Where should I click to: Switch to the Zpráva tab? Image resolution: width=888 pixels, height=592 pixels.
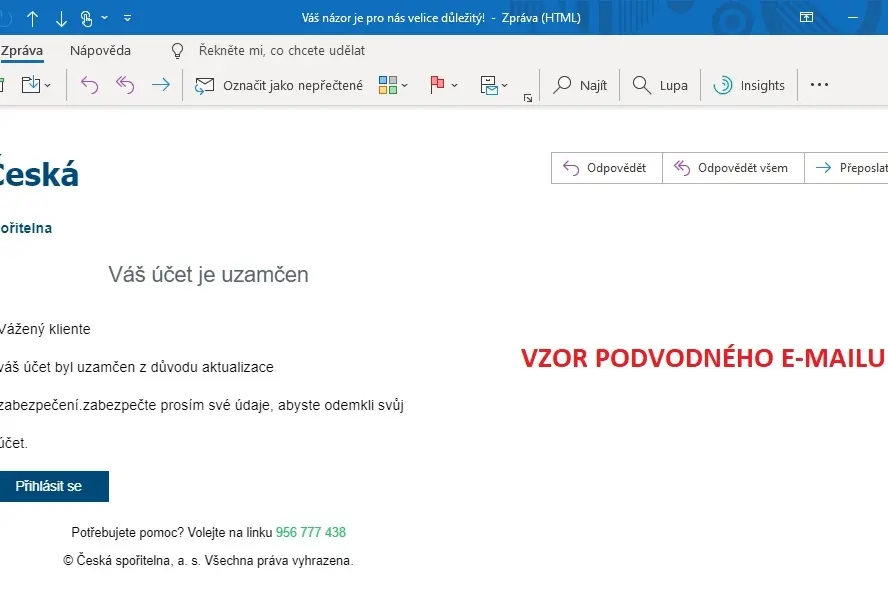(x=22, y=50)
